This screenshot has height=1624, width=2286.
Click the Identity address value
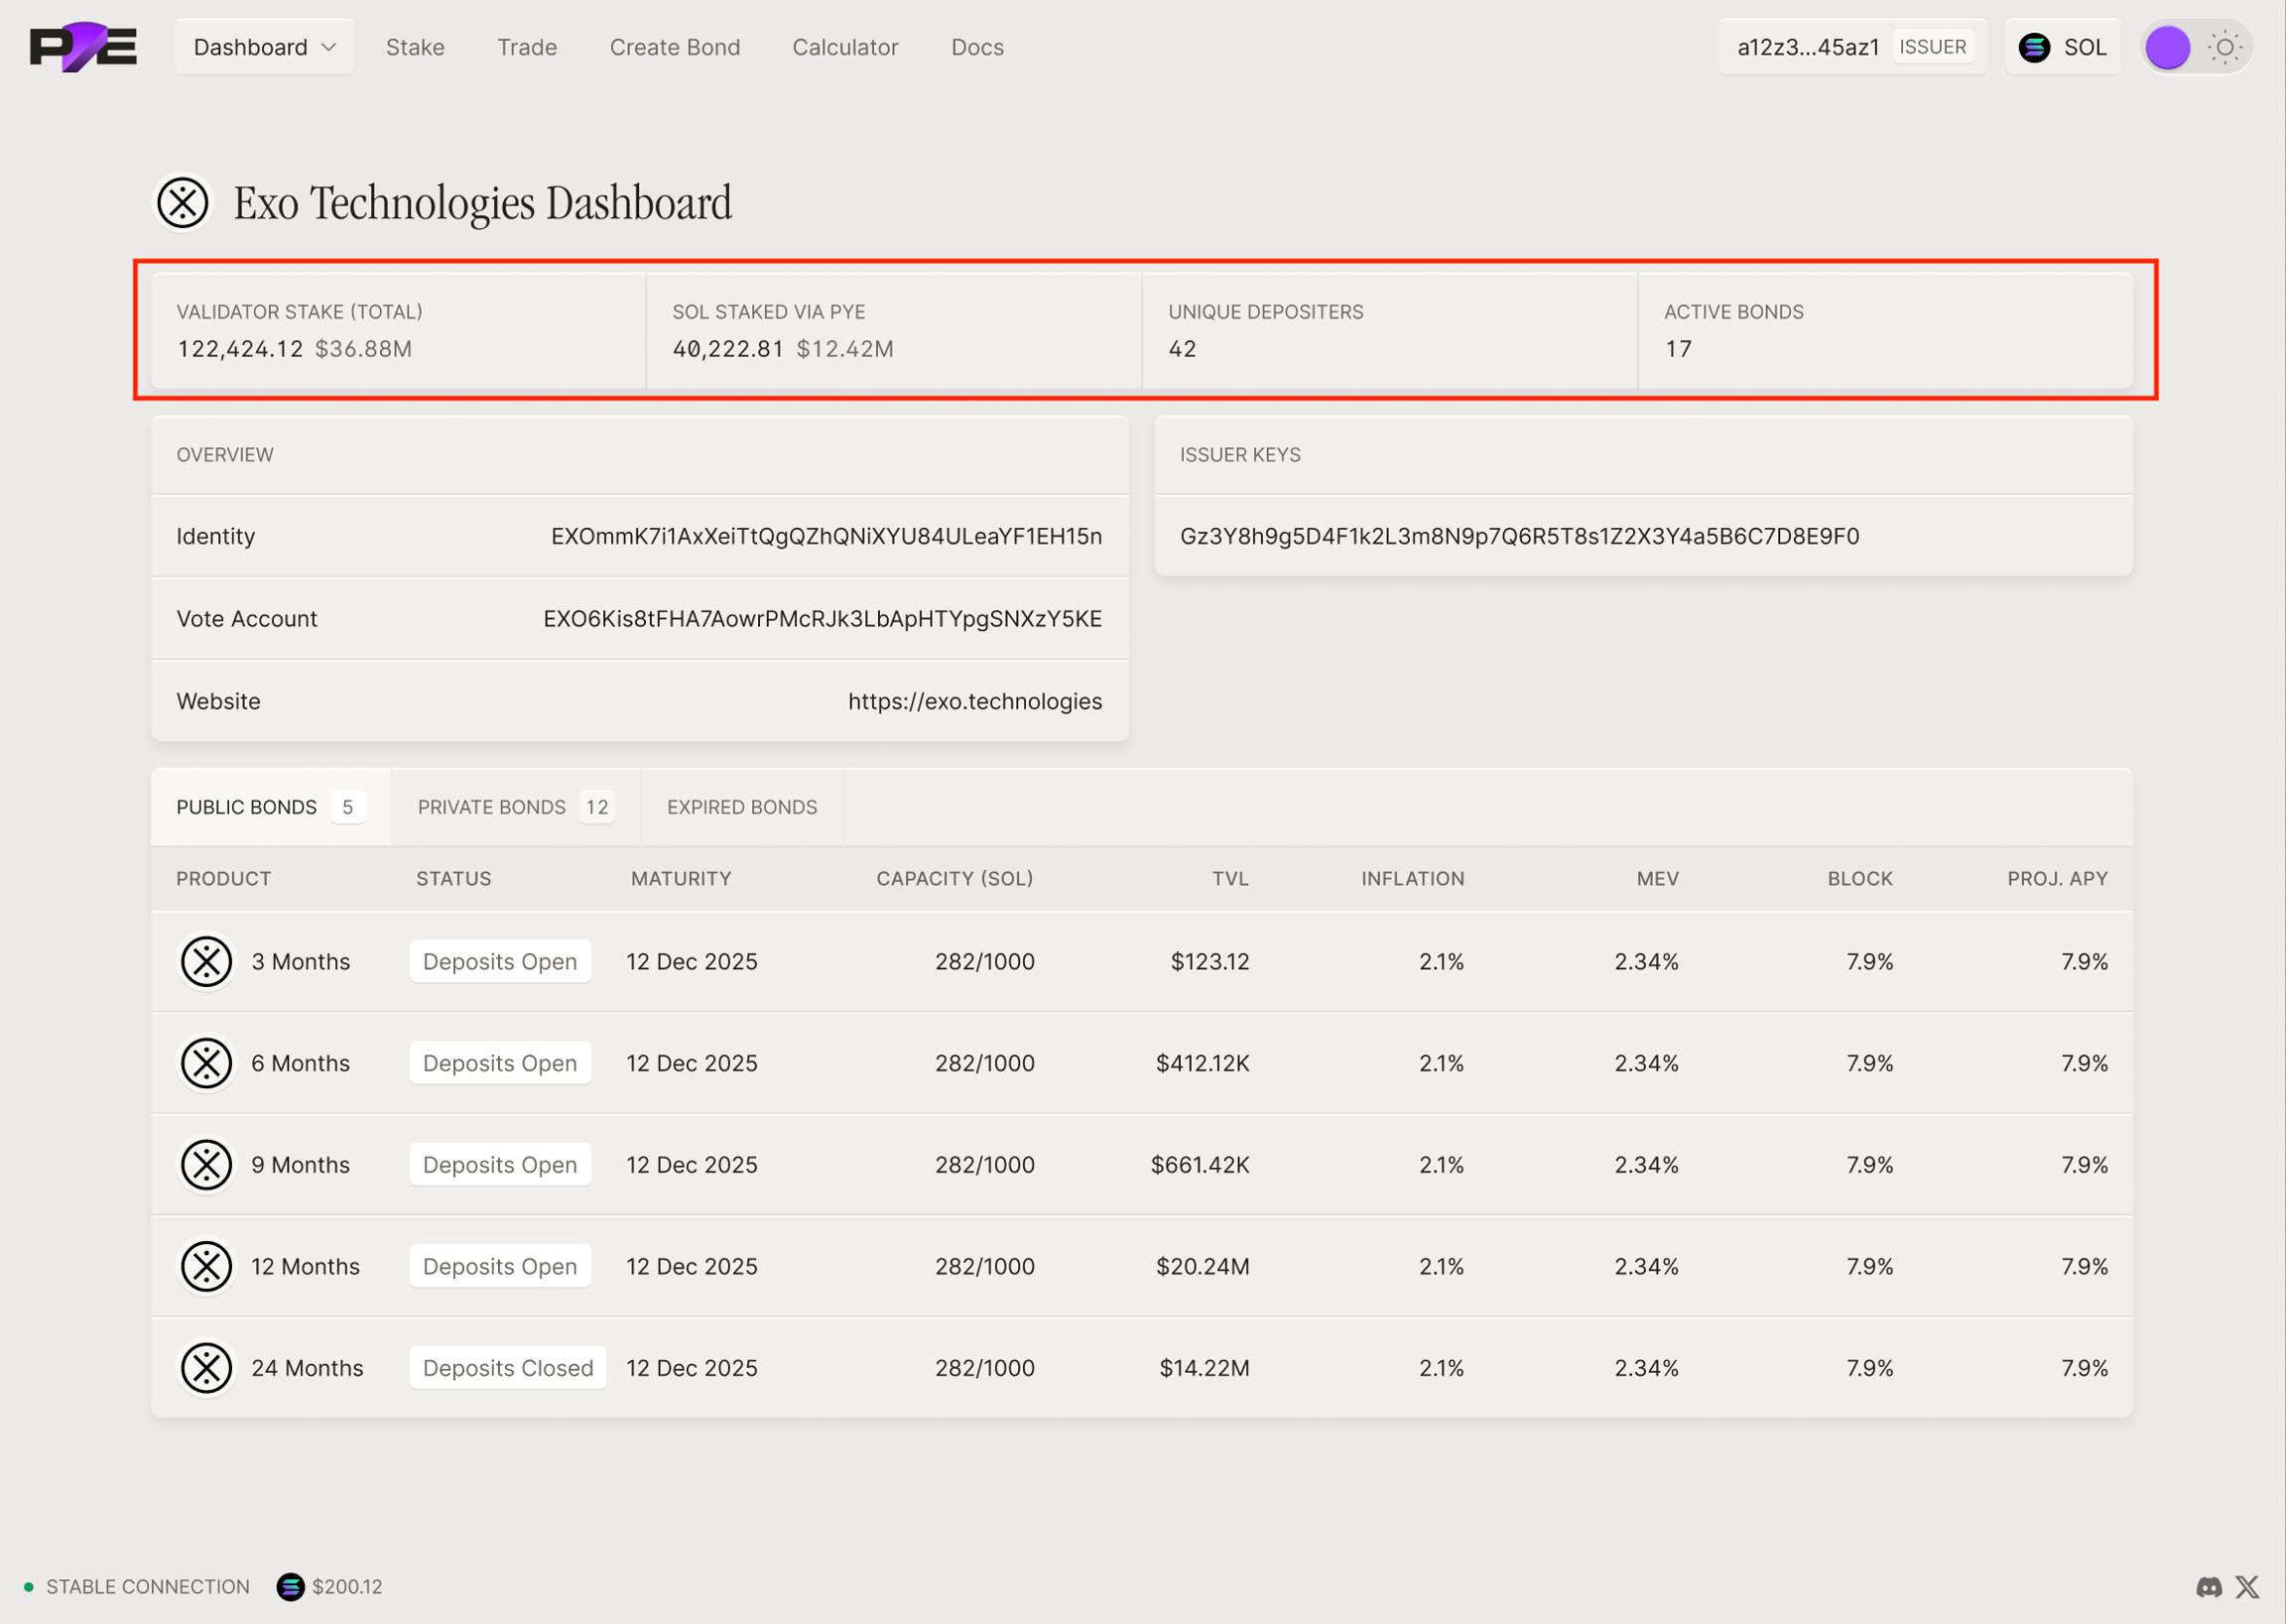[x=826, y=536]
